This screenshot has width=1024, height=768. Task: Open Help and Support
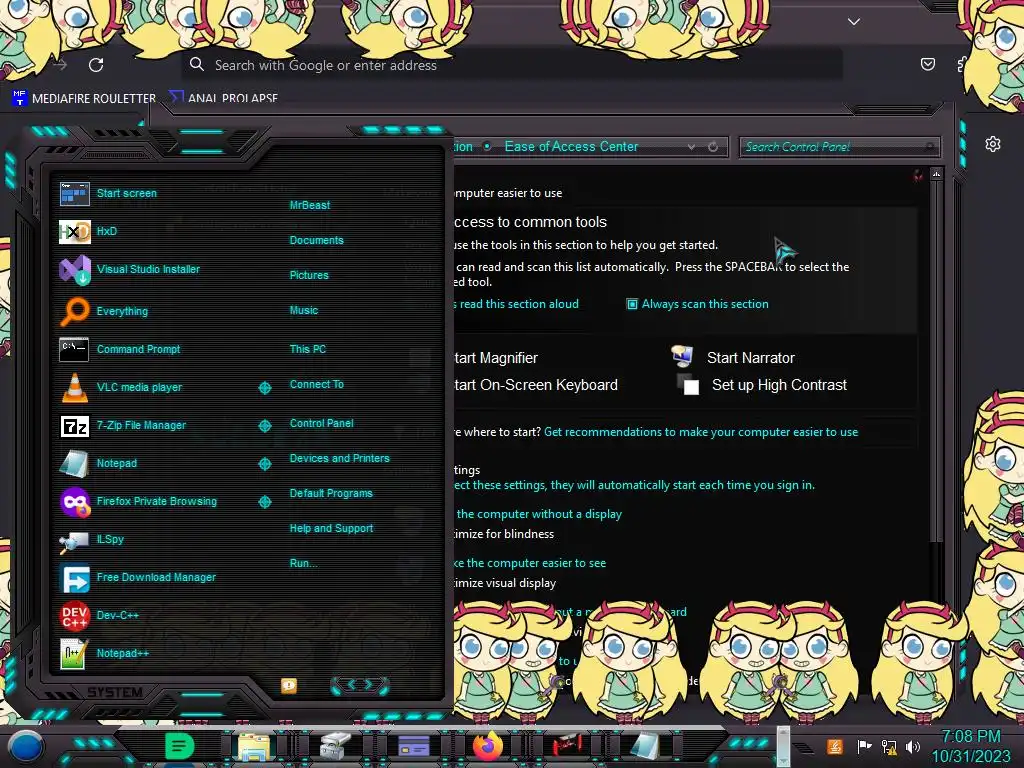point(331,528)
